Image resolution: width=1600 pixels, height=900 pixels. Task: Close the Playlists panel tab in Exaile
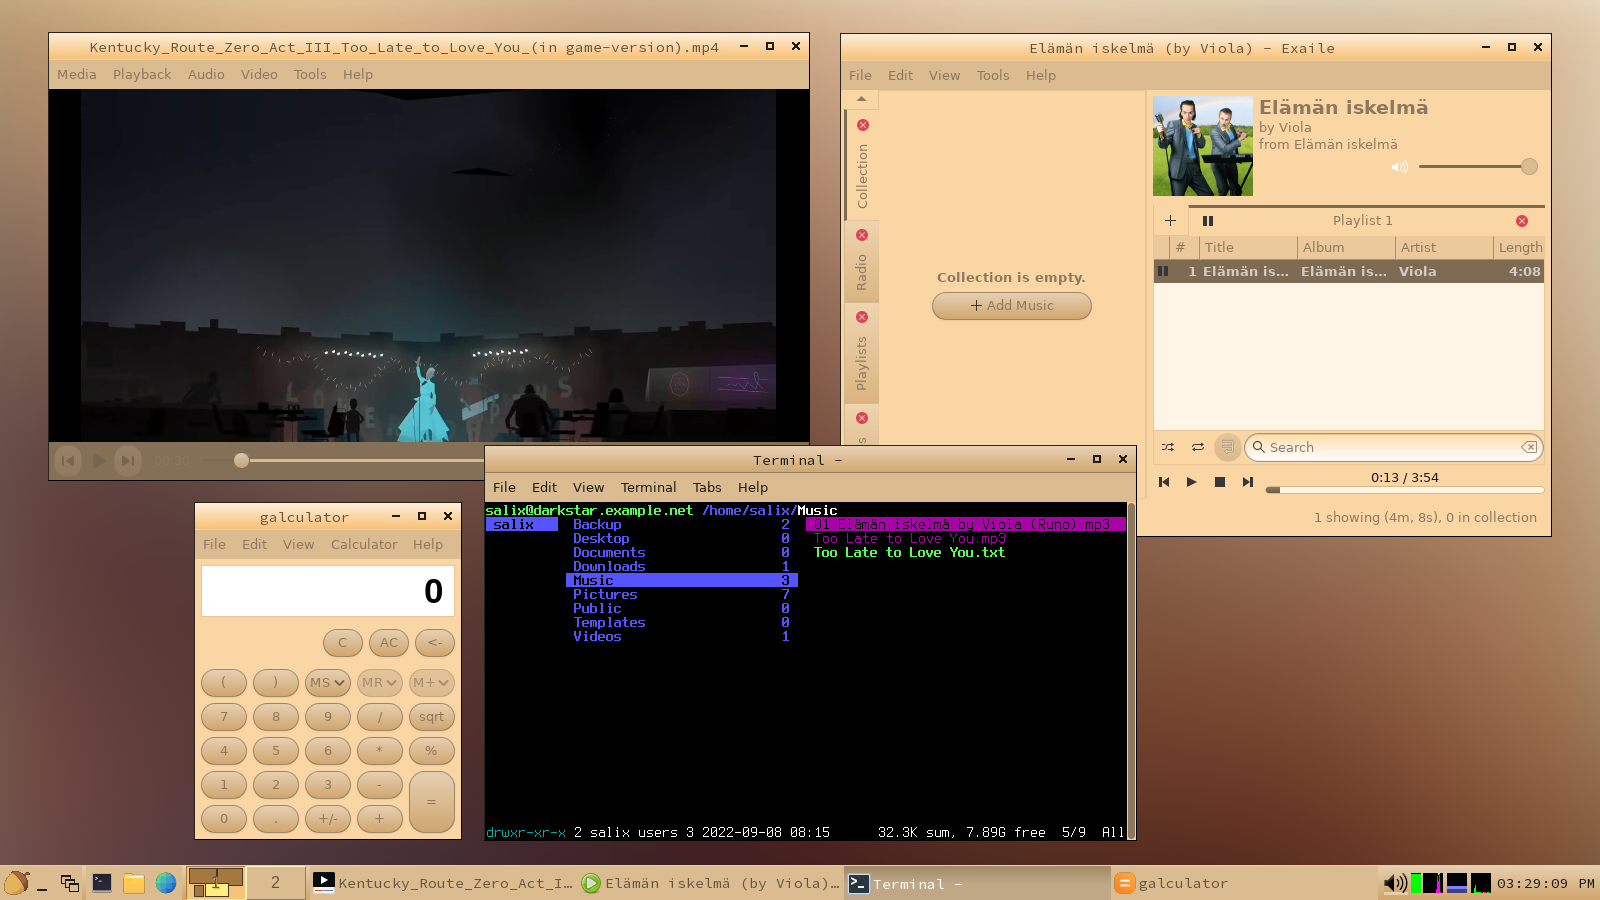point(862,317)
